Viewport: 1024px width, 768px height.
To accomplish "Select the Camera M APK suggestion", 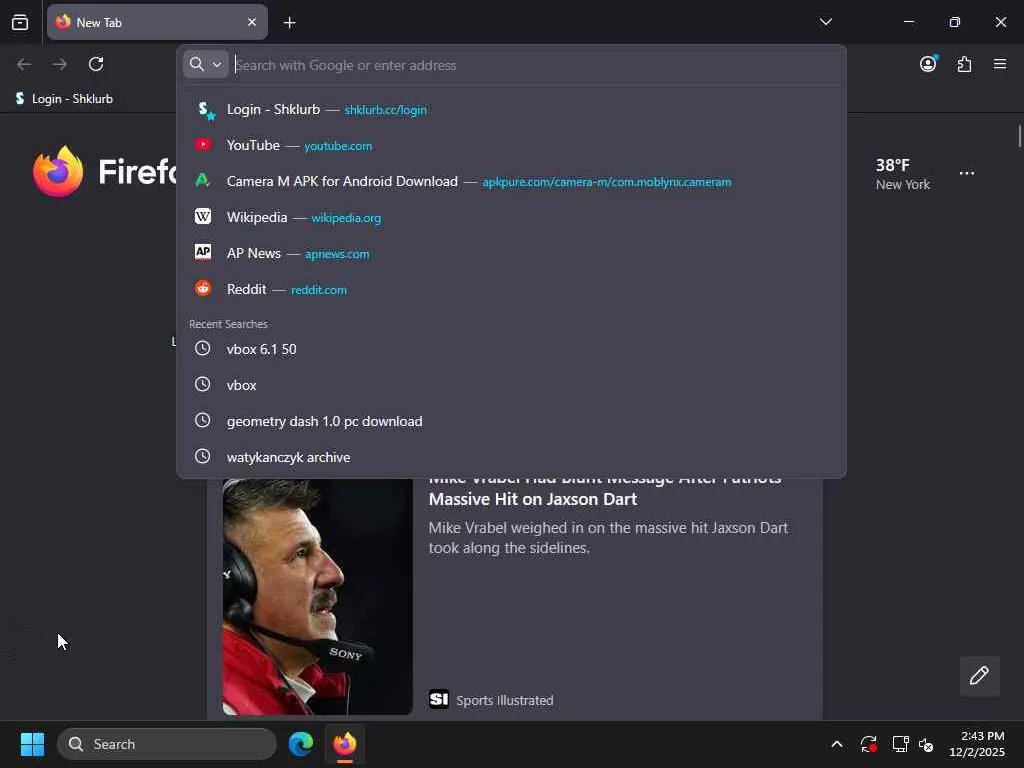I will coord(511,182).
